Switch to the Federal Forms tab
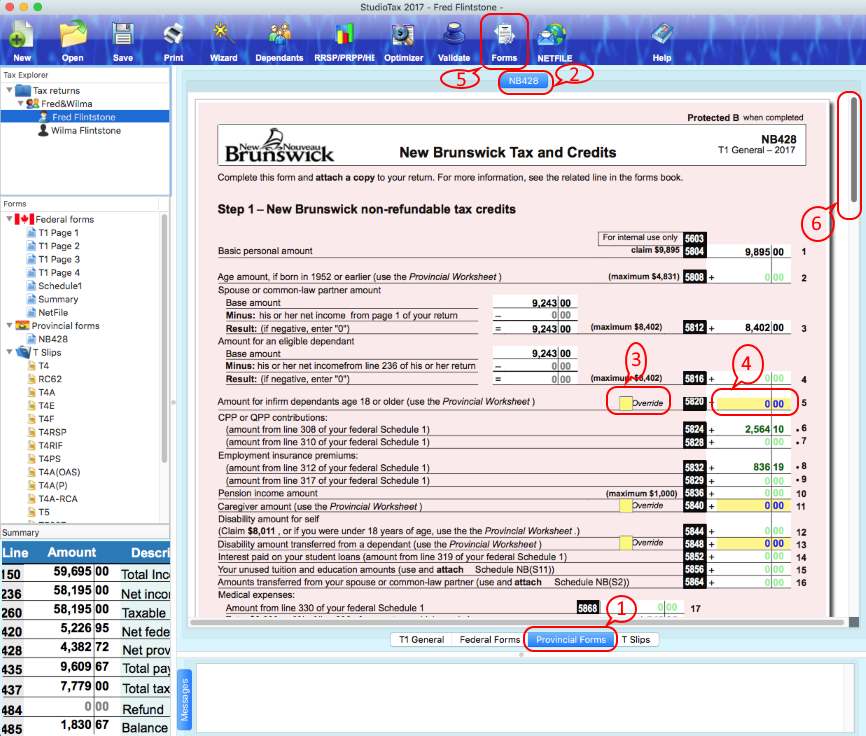Screen dimensions: 866x736 coord(490,639)
